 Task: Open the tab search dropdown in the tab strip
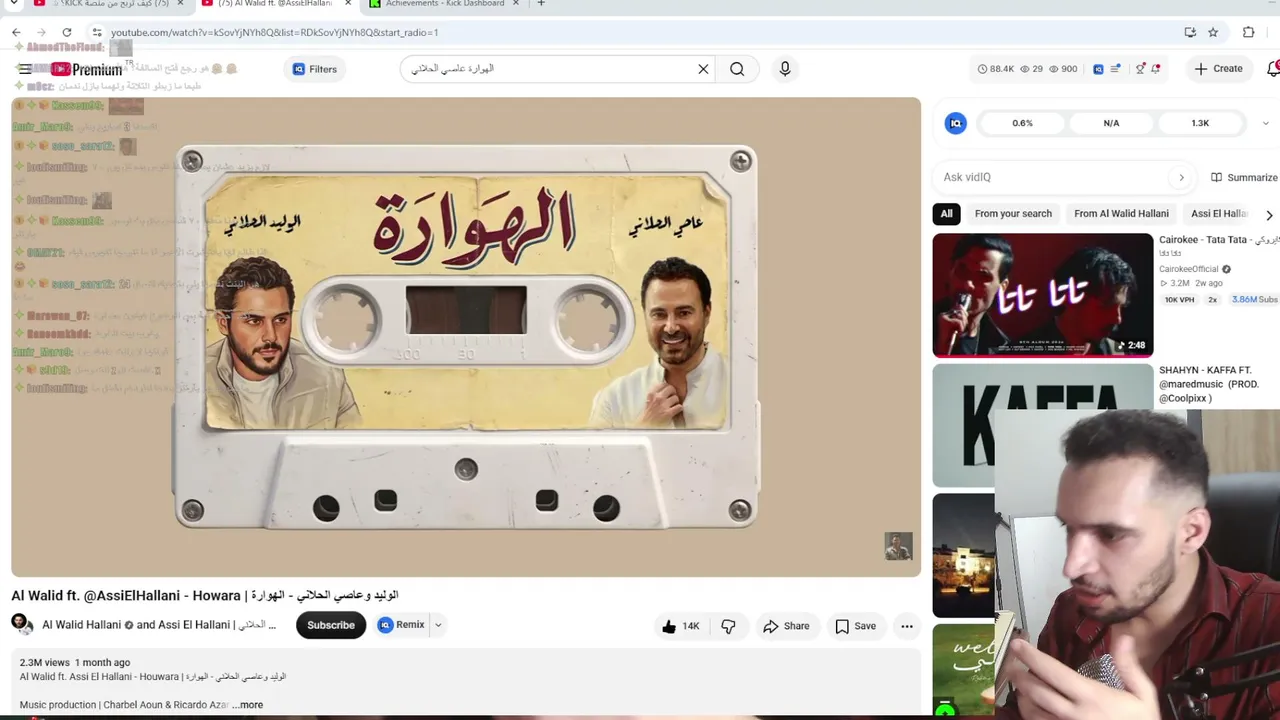tap(14, 4)
